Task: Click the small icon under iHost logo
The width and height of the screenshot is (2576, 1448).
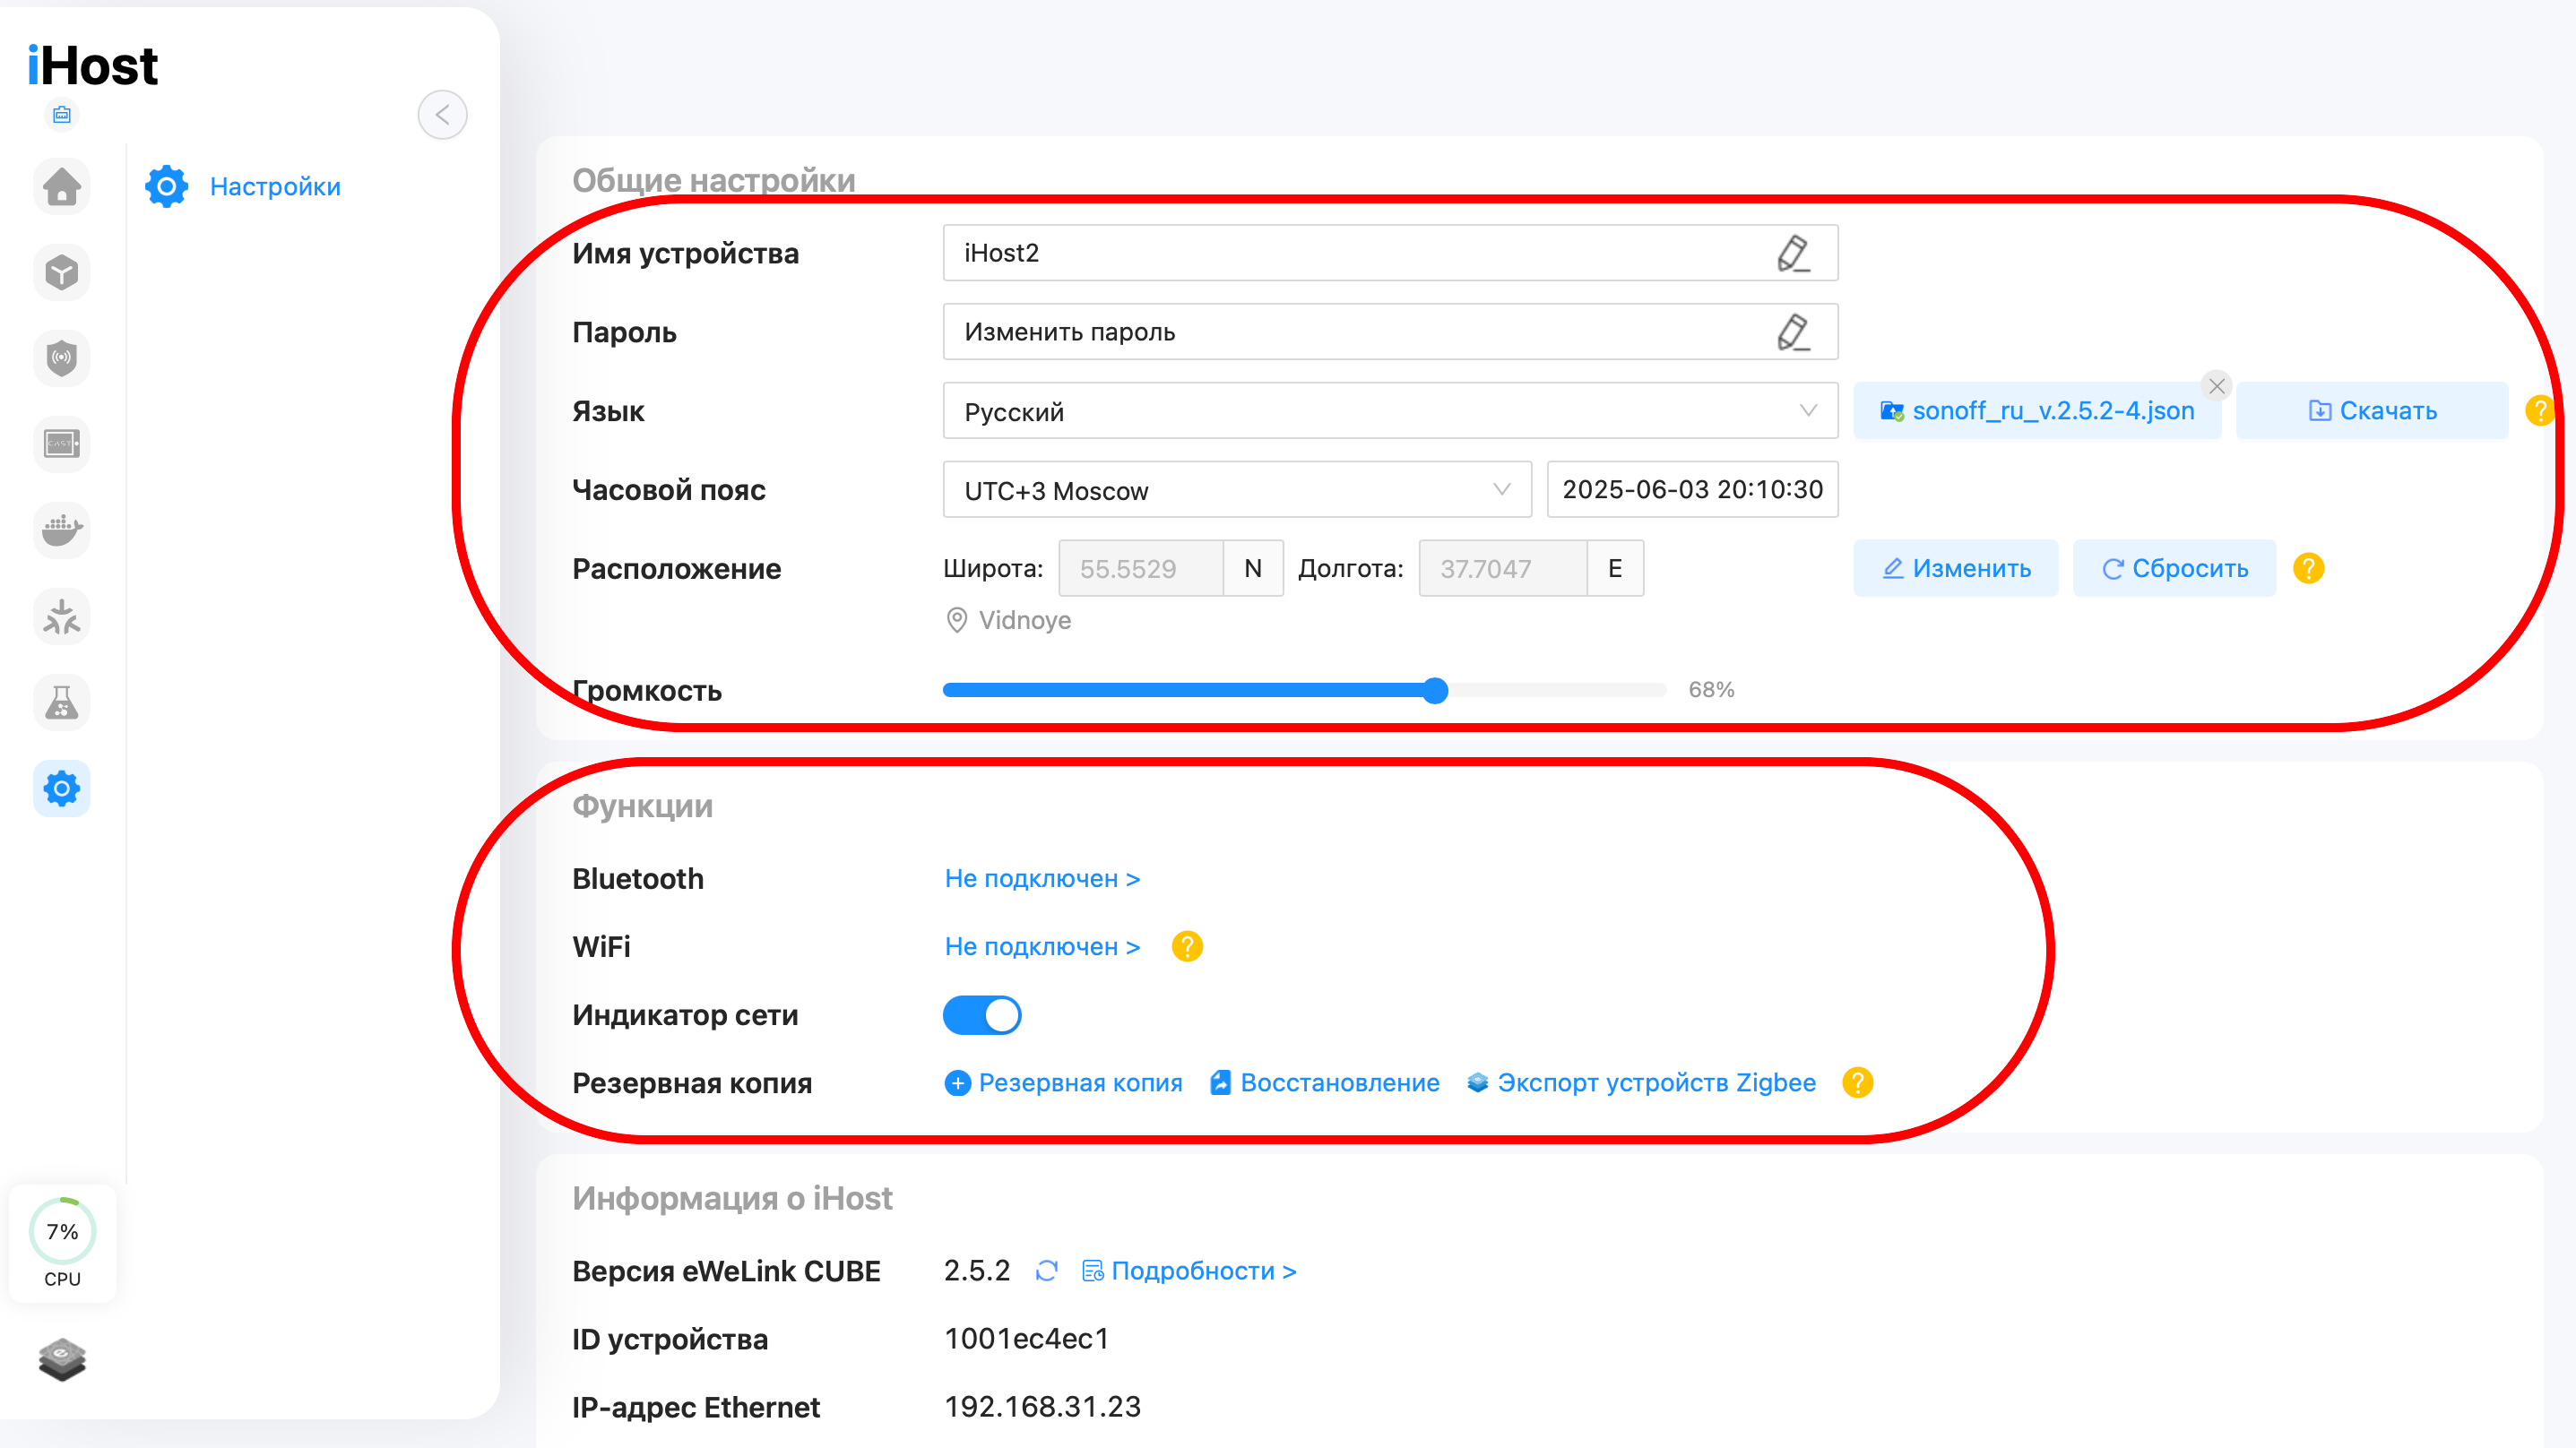Action: coord(62,115)
